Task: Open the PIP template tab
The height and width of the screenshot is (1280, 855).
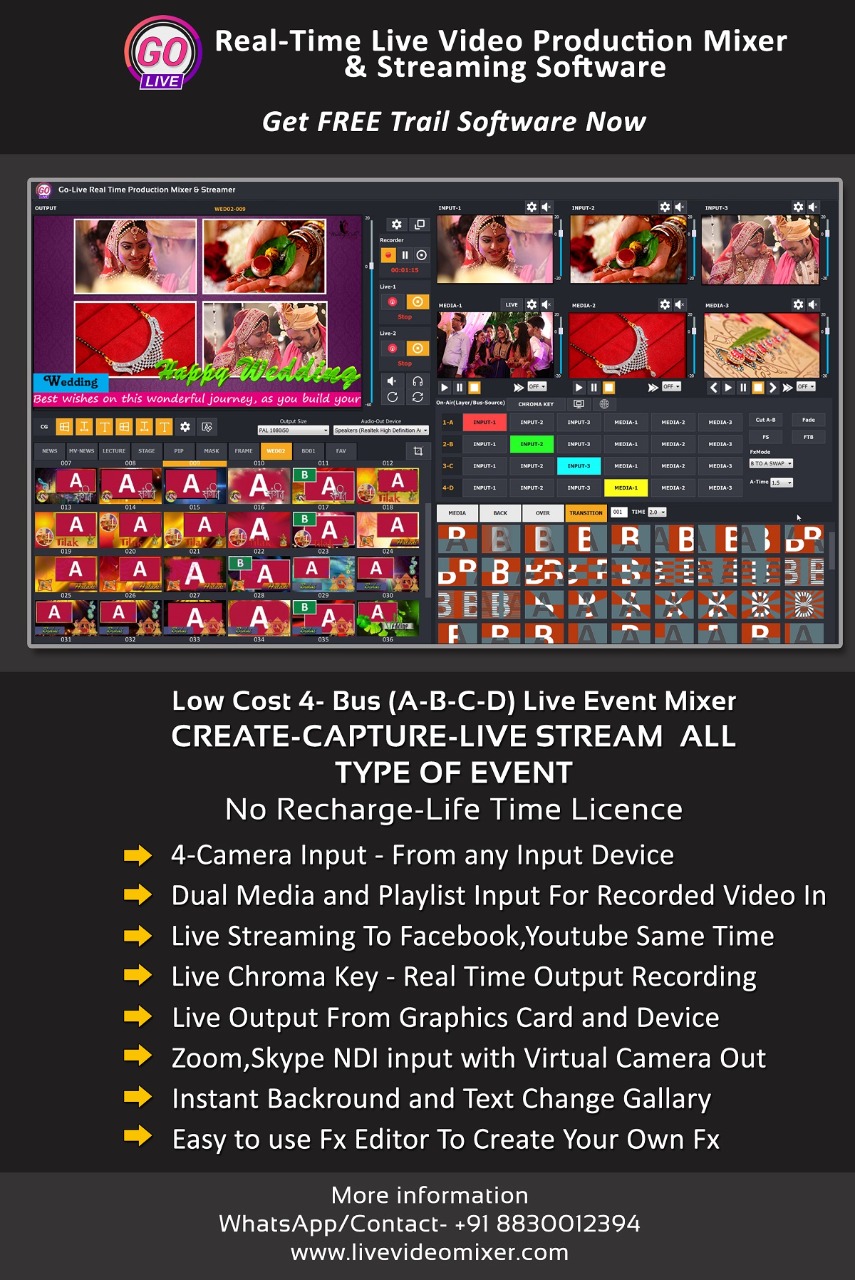Action: (x=179, y=451)
